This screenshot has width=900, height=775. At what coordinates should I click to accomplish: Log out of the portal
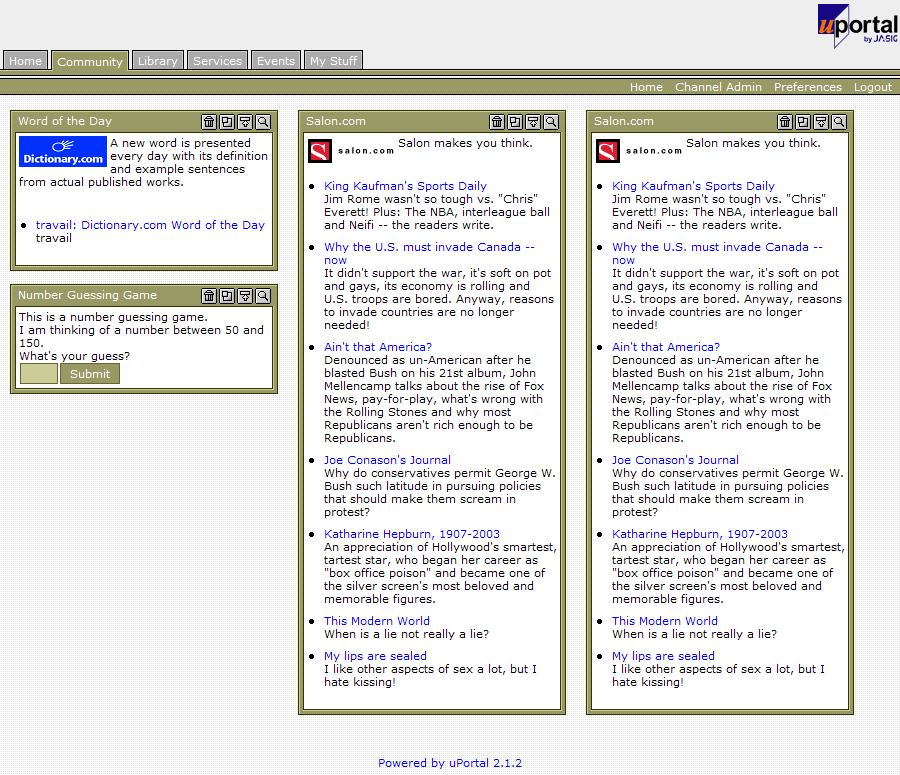point(873,87)
